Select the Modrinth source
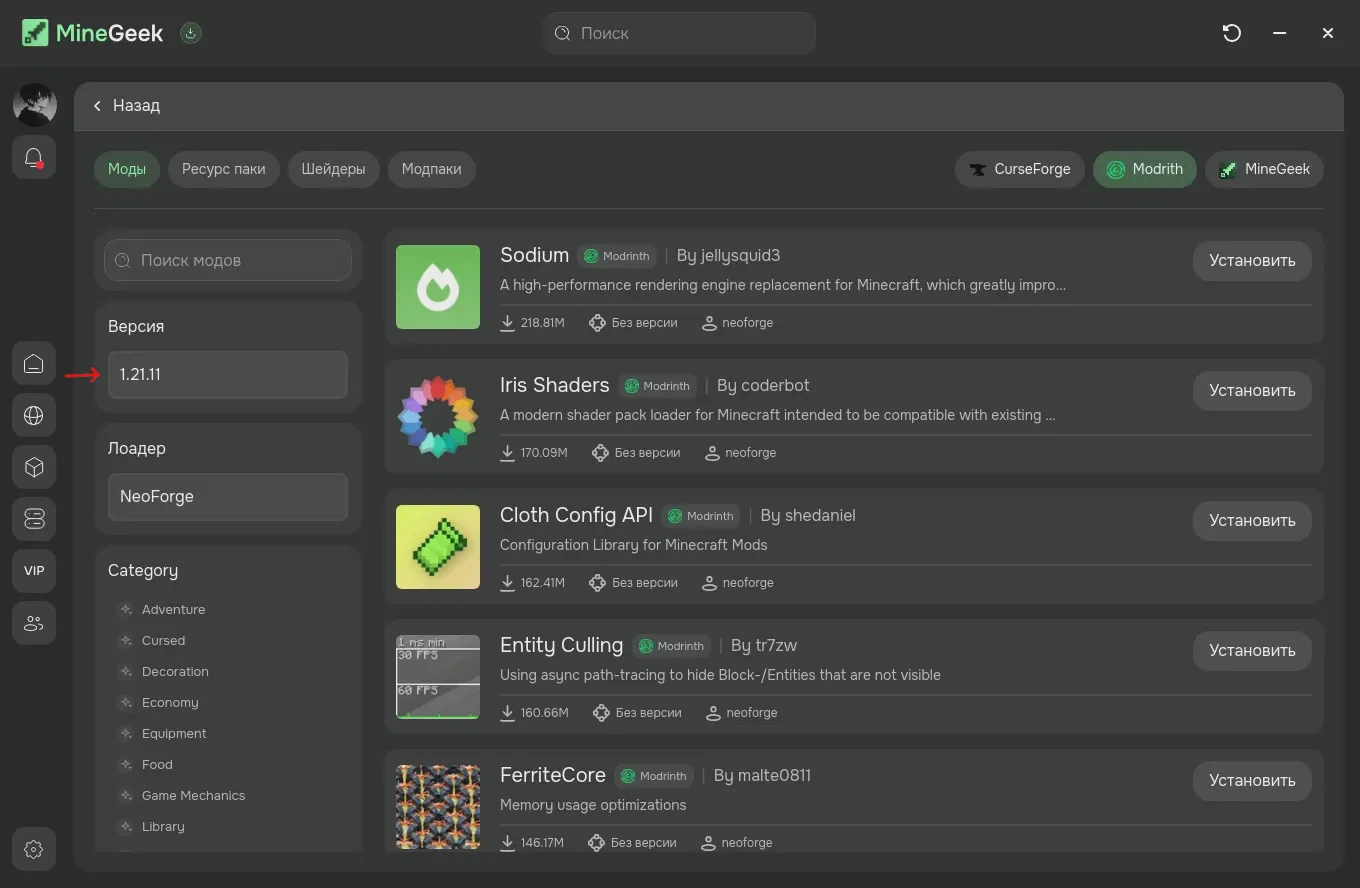The width and height of the screenshot is (1360, 888). pos(1145,169)
